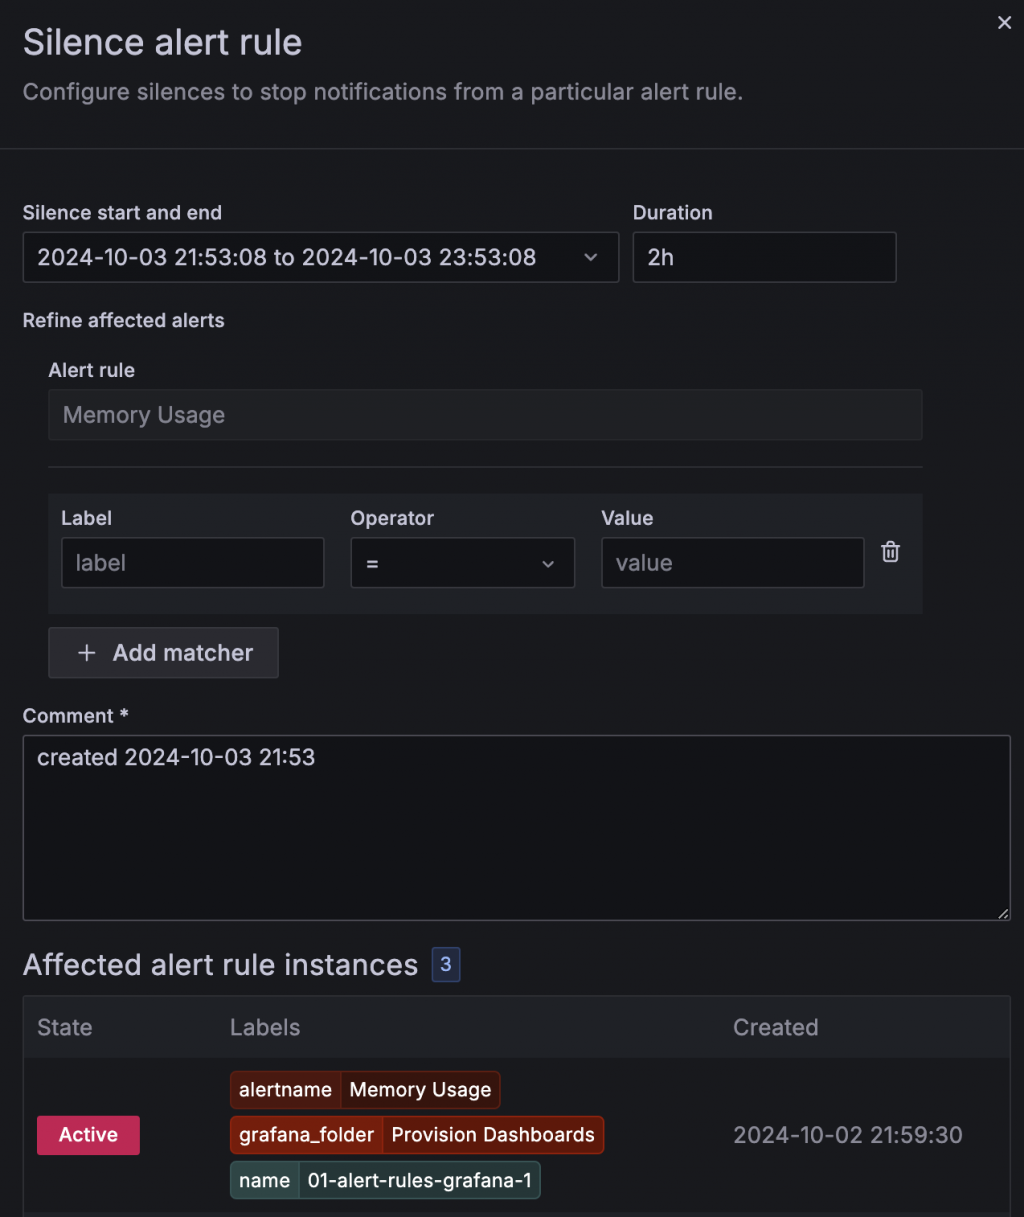This screenshot has height=1217, width=1024.
Task: Click the plus icon on Add matcher
Action: (x=87, y=653)
